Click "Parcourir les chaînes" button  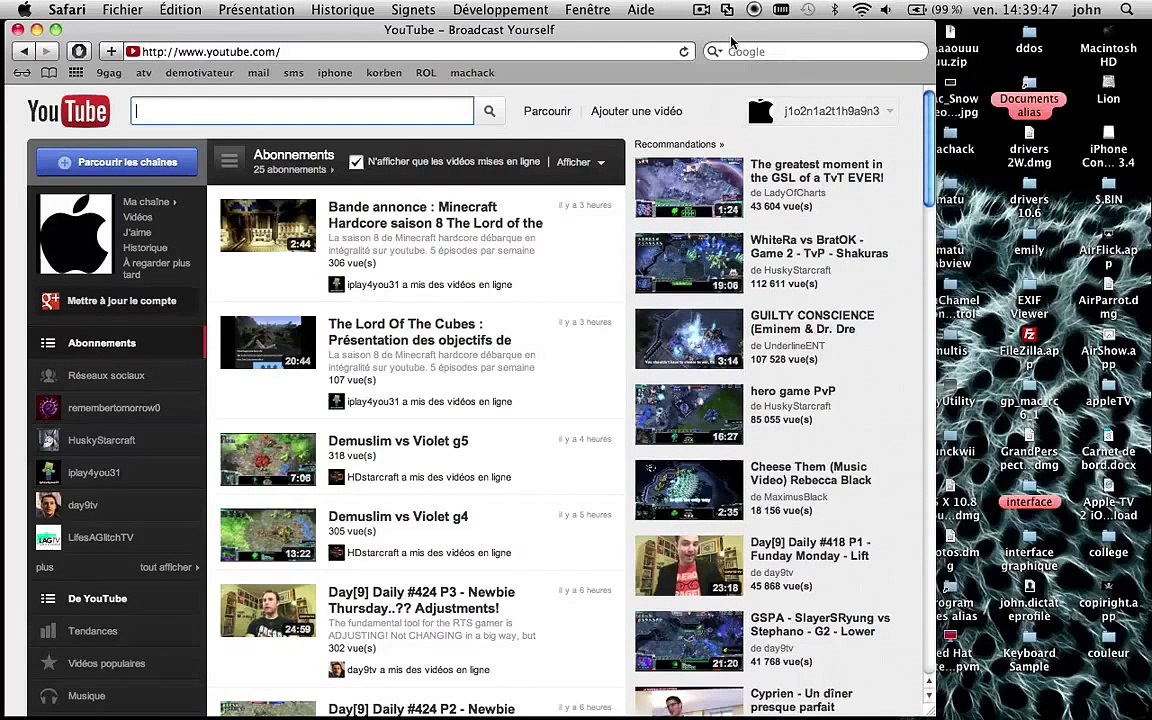tap(117, 162)
